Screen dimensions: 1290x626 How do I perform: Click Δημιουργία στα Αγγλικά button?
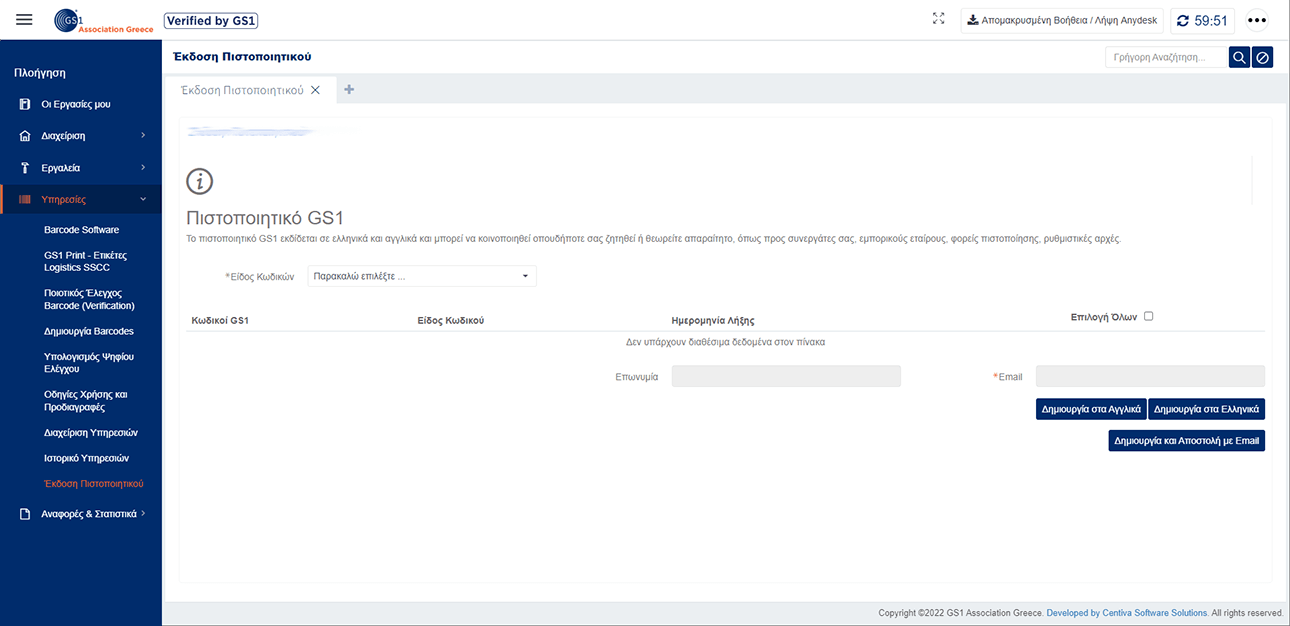tap(1091, 409)
